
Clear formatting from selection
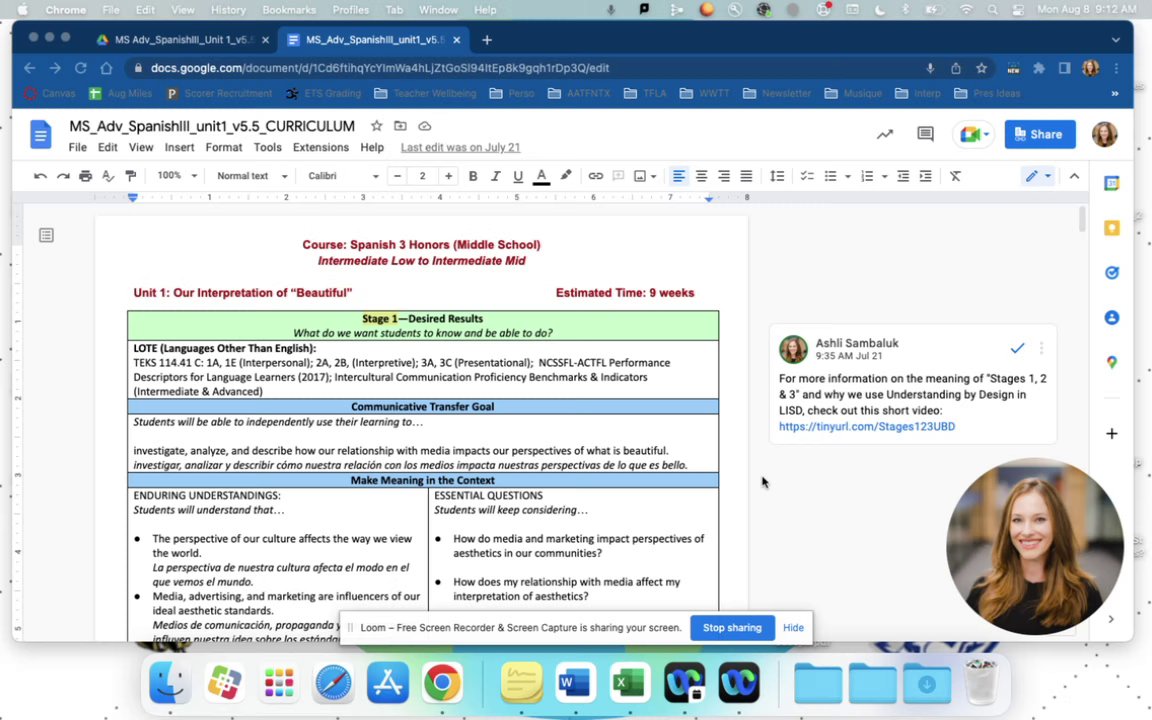pos(955,176)
